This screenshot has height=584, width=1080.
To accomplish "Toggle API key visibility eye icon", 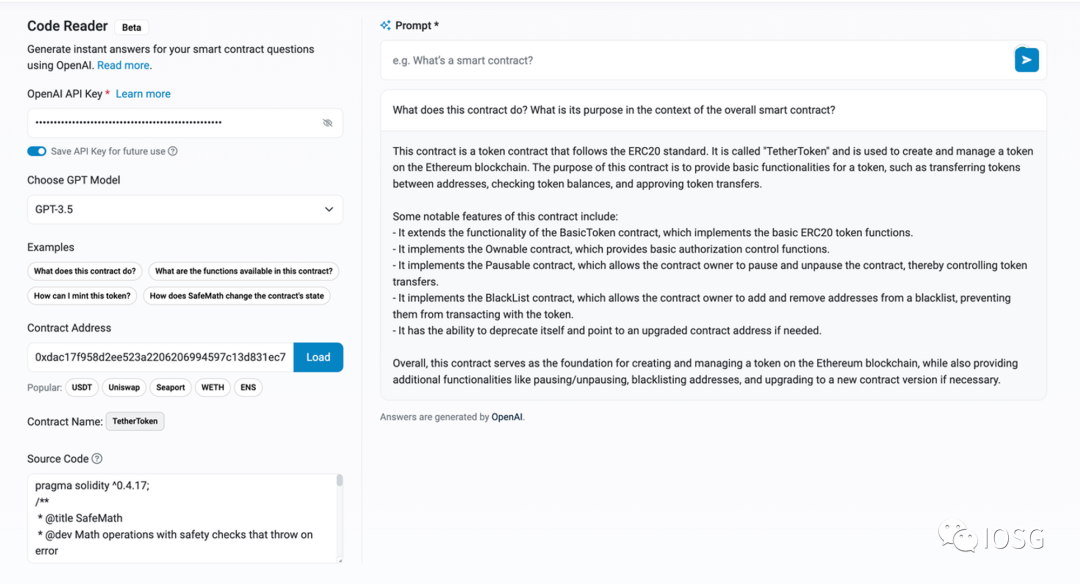I will (x=327, y=123).
